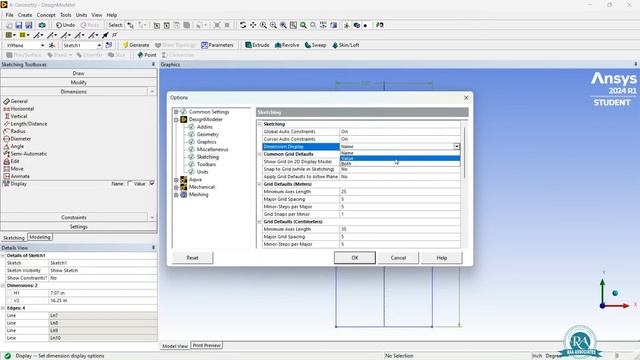Select the General dimension tool
Image resolution: width=640 pixels, height=360 pixels.
[x=16, y=101]
